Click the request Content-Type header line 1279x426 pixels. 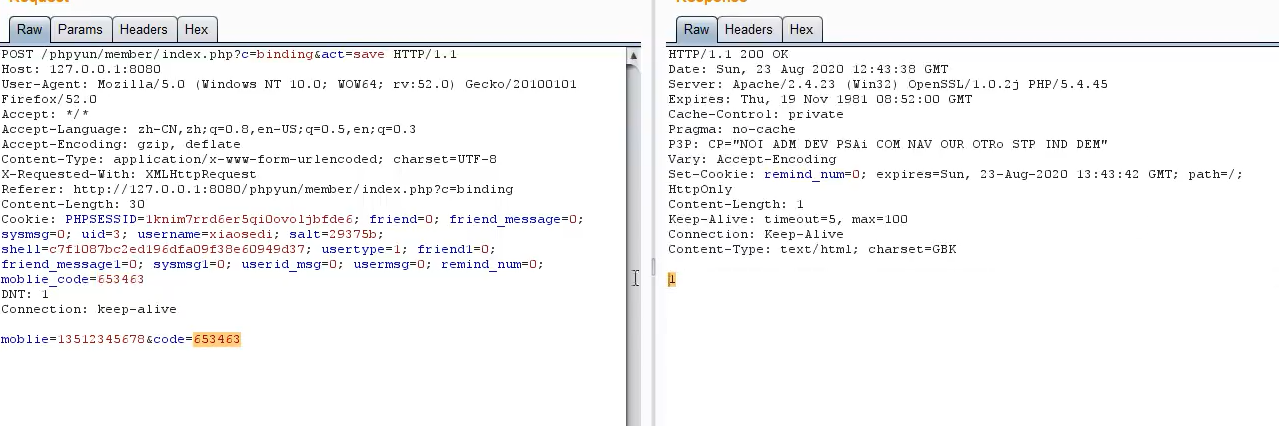(249, 159)
